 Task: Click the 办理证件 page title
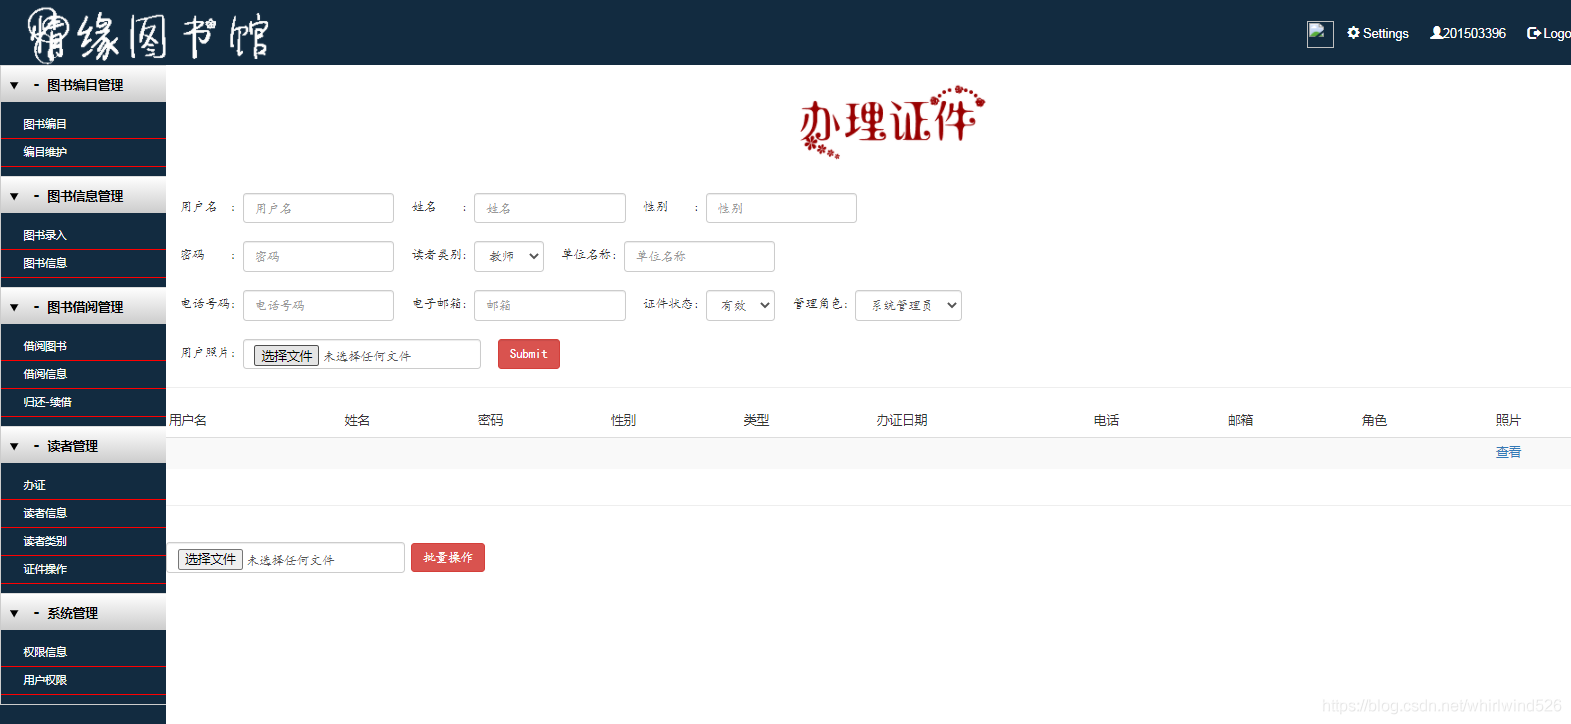(x=892, y=122)
